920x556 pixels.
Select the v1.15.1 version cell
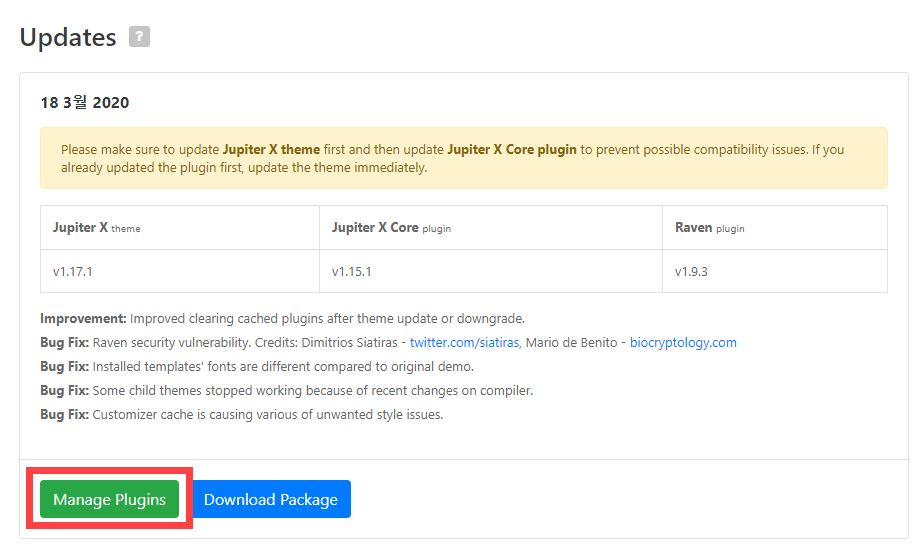(x=491, y=272)
